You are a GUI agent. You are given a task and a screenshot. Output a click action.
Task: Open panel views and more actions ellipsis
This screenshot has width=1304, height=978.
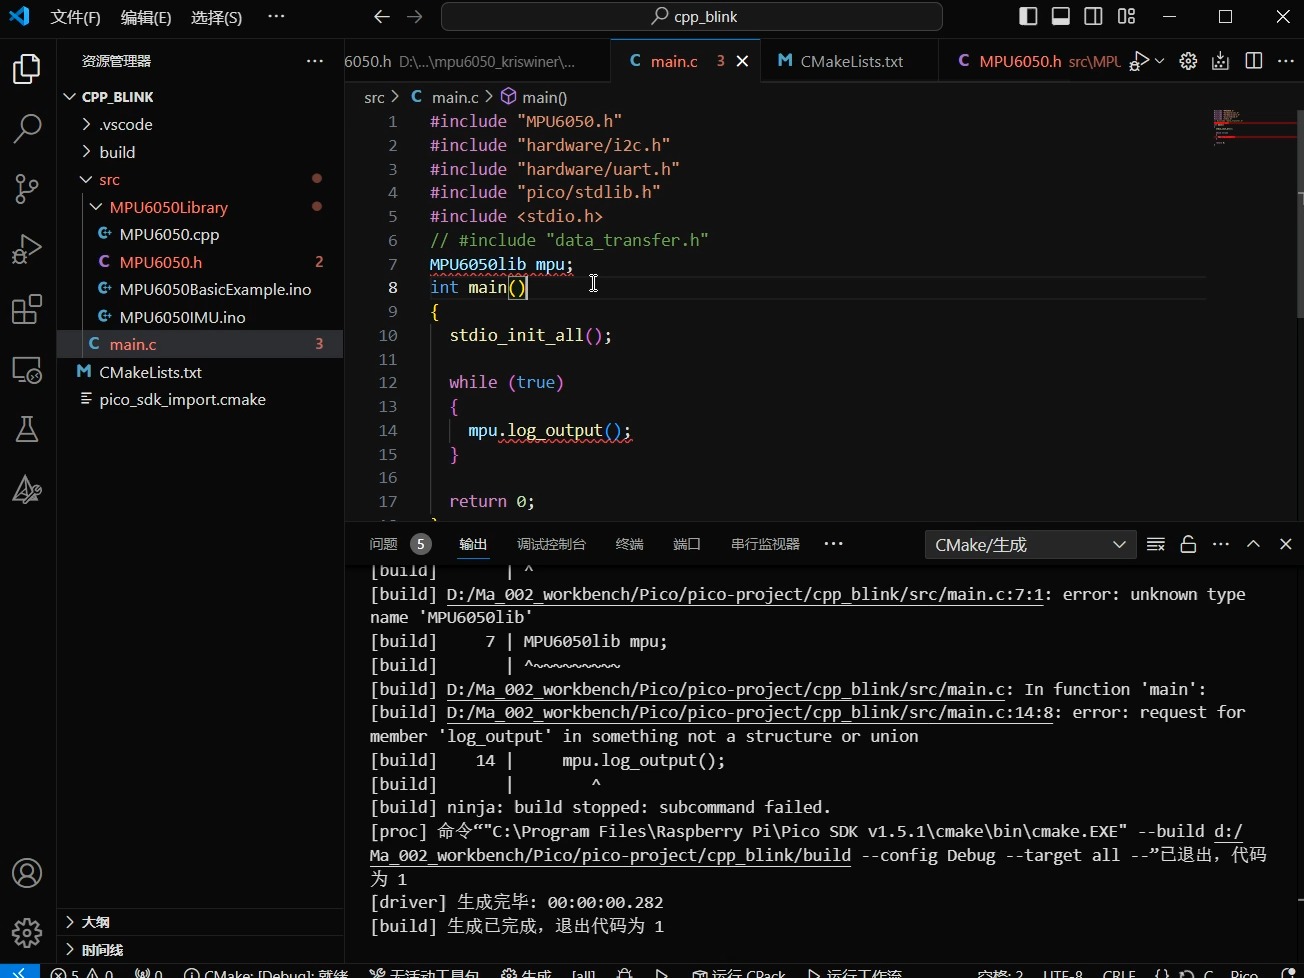pos(1220,544)
